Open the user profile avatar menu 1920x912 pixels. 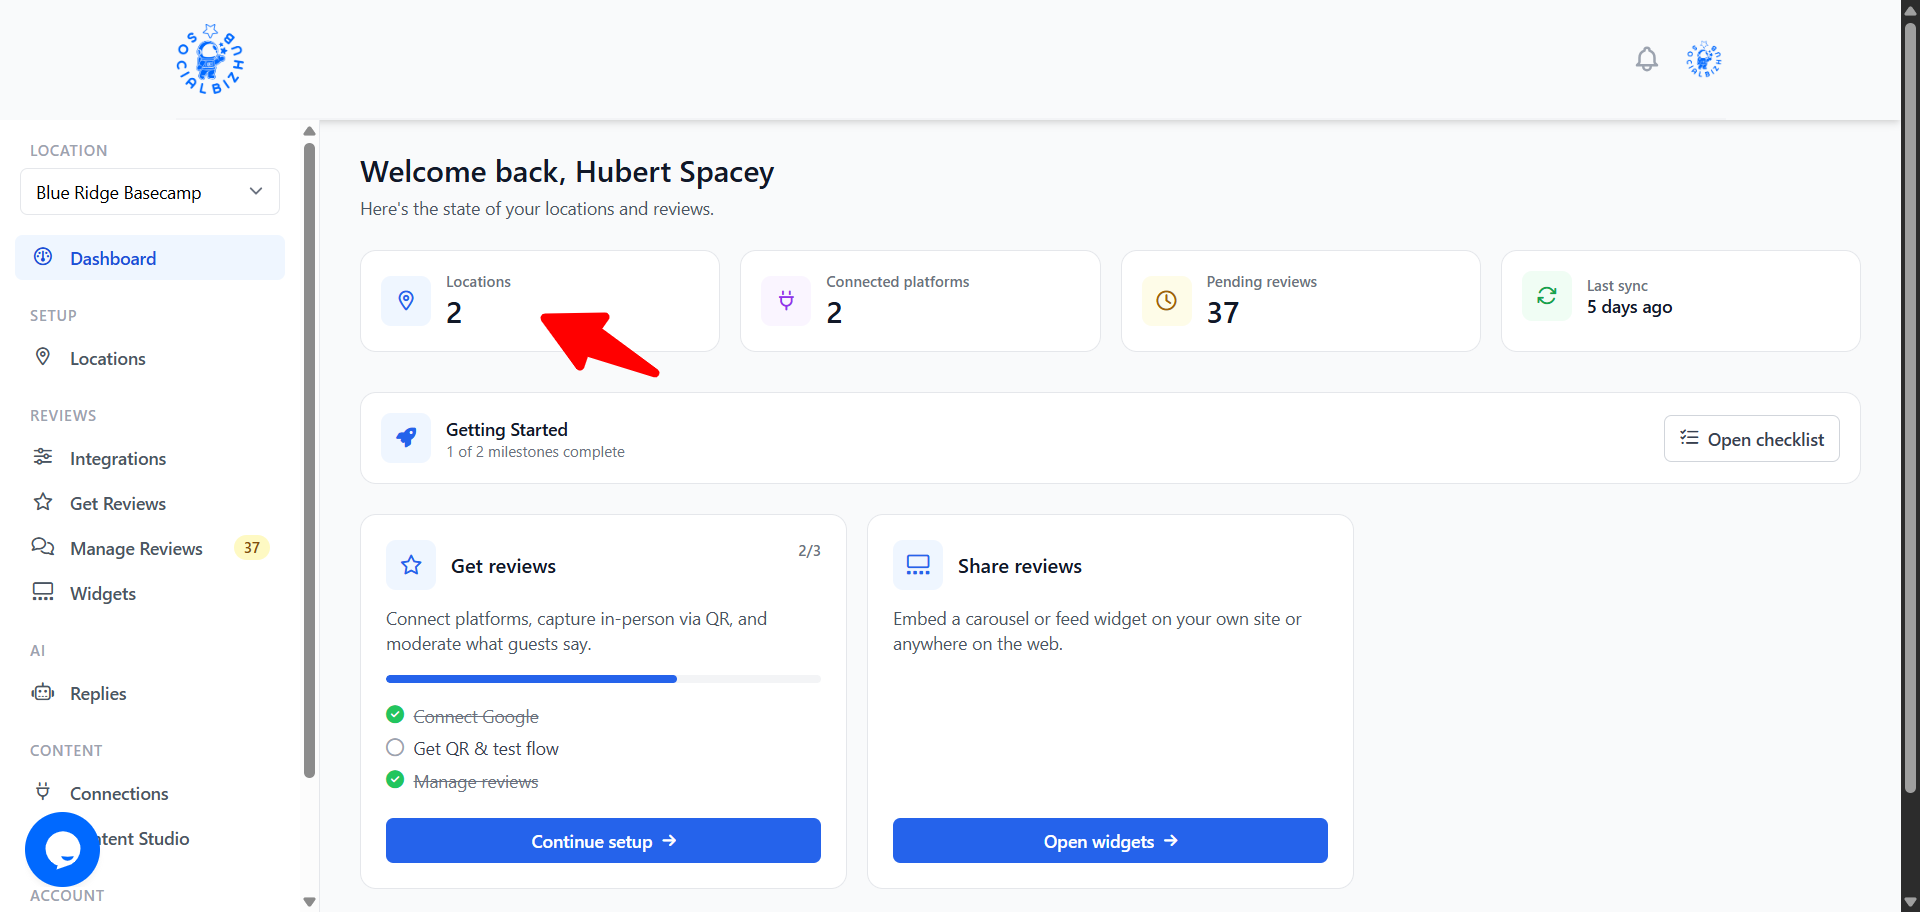click(x=1704, y=60)
